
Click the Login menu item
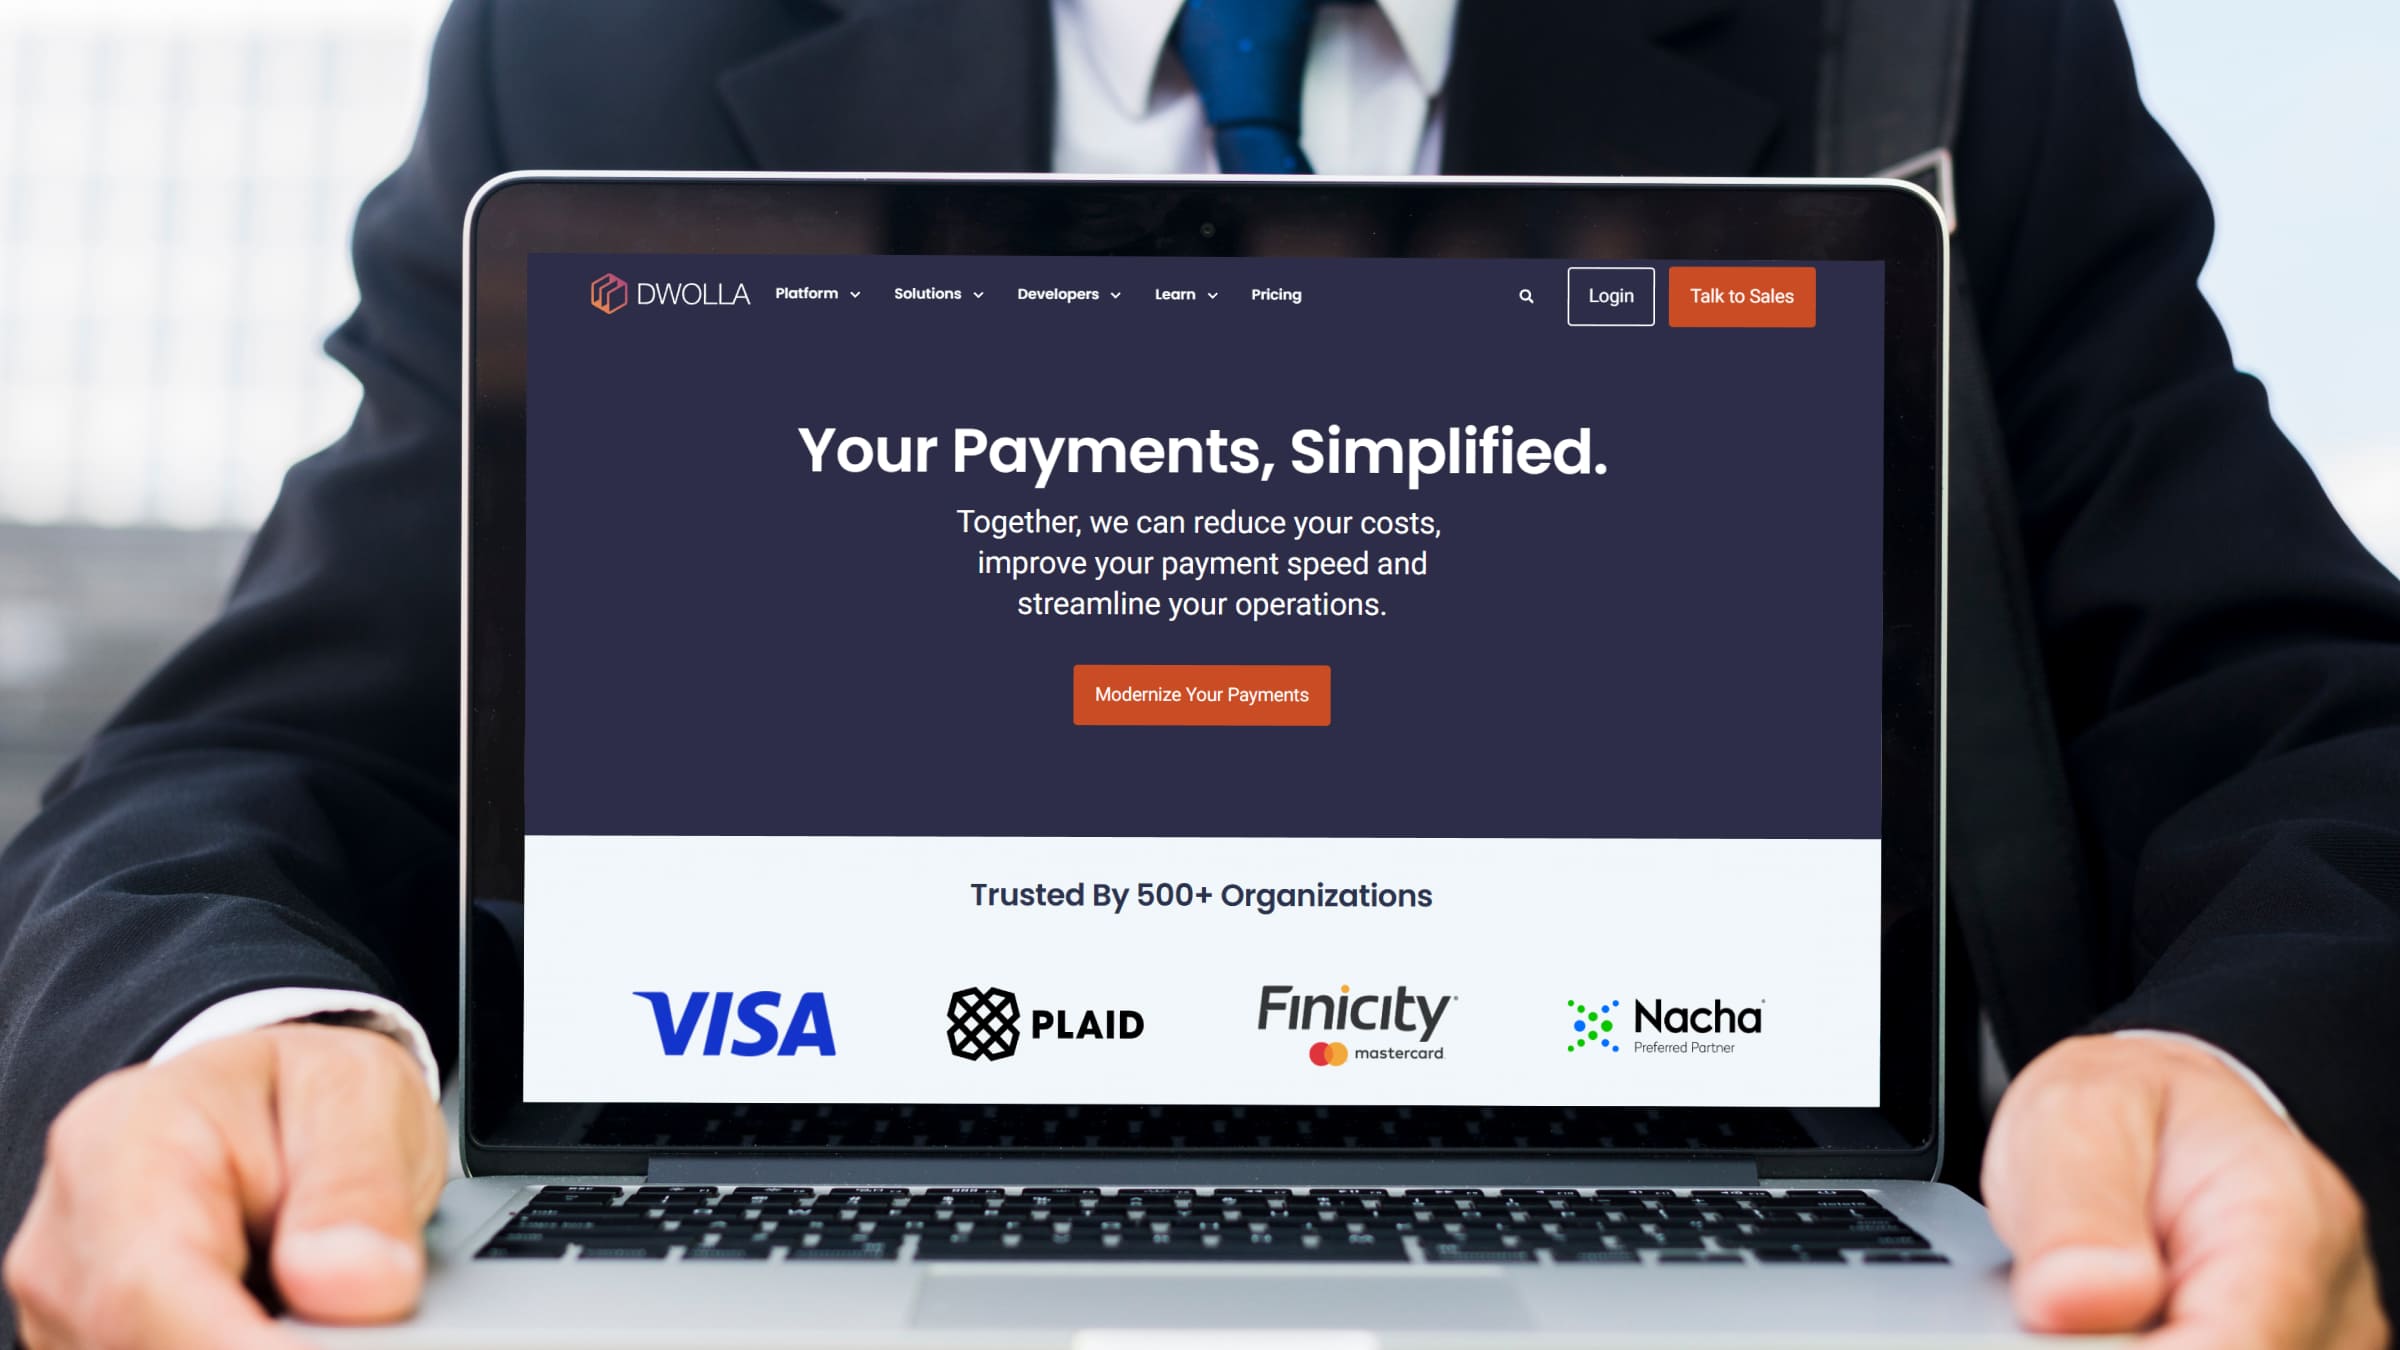1610,295
